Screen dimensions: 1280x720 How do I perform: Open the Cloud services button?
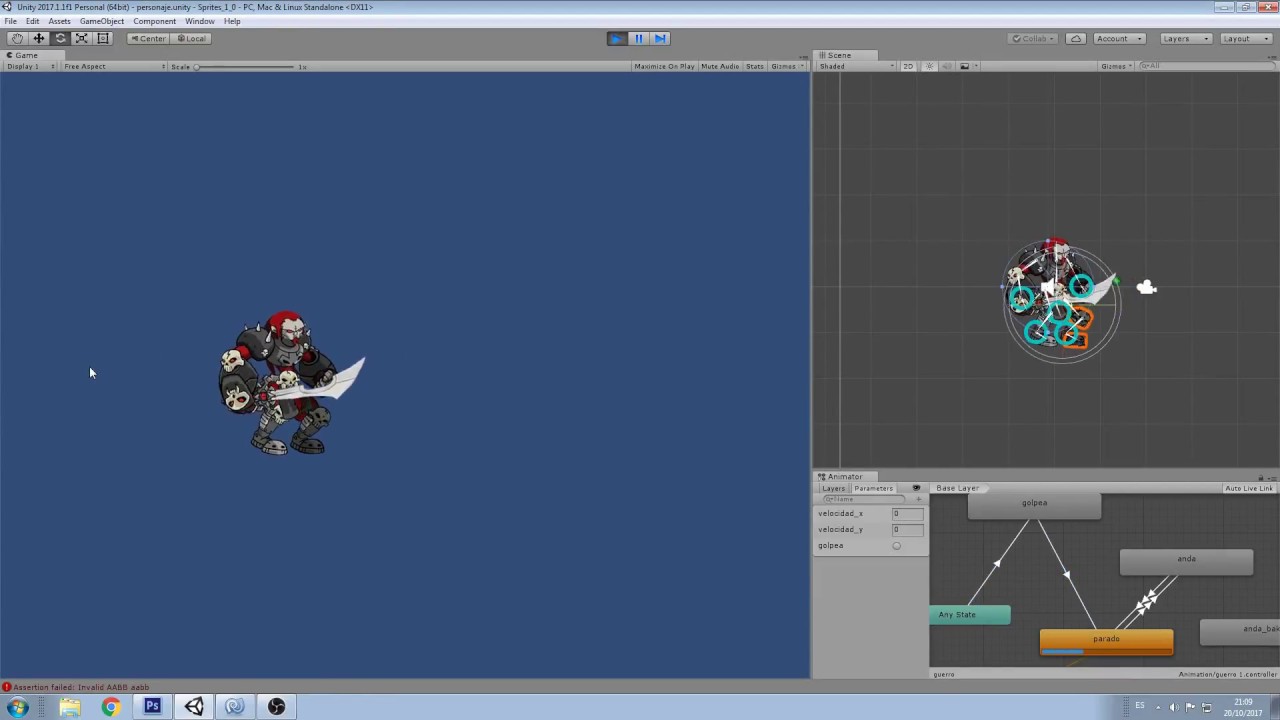(1076, 38)
